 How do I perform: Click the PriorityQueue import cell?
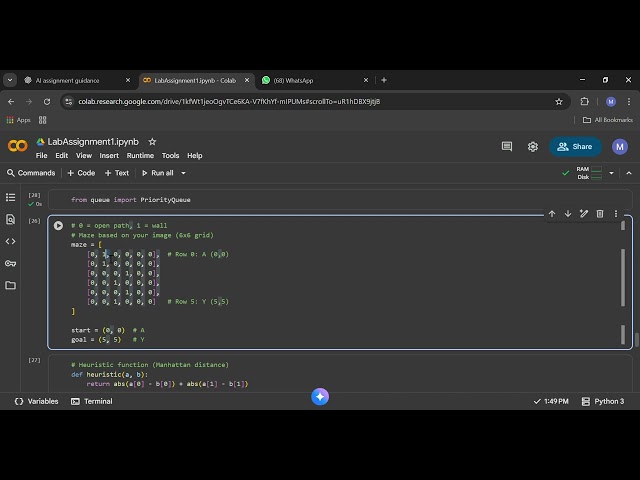point(340,200)
